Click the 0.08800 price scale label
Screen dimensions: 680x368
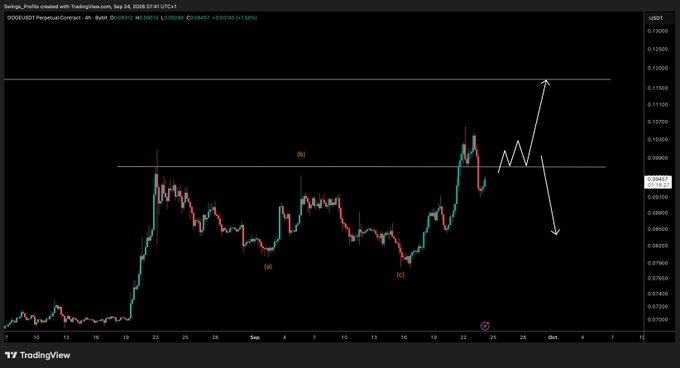(x=657, y=213)
